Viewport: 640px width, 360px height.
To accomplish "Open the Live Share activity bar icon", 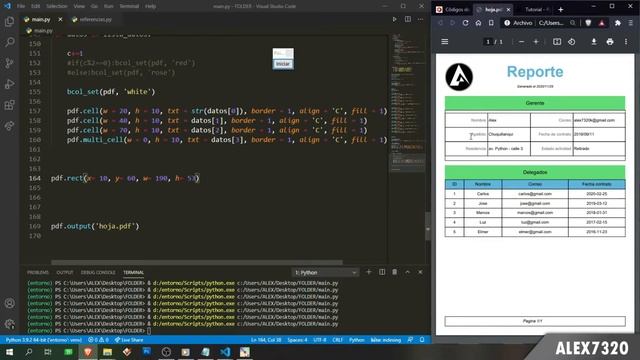I will coord(9,126).
